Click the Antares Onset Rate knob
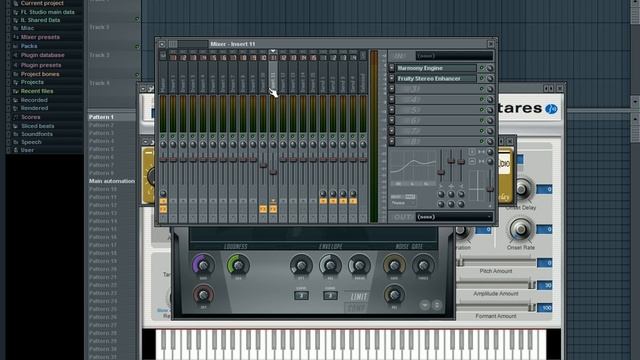Viewport: 640px width, 360px height. 520,230
